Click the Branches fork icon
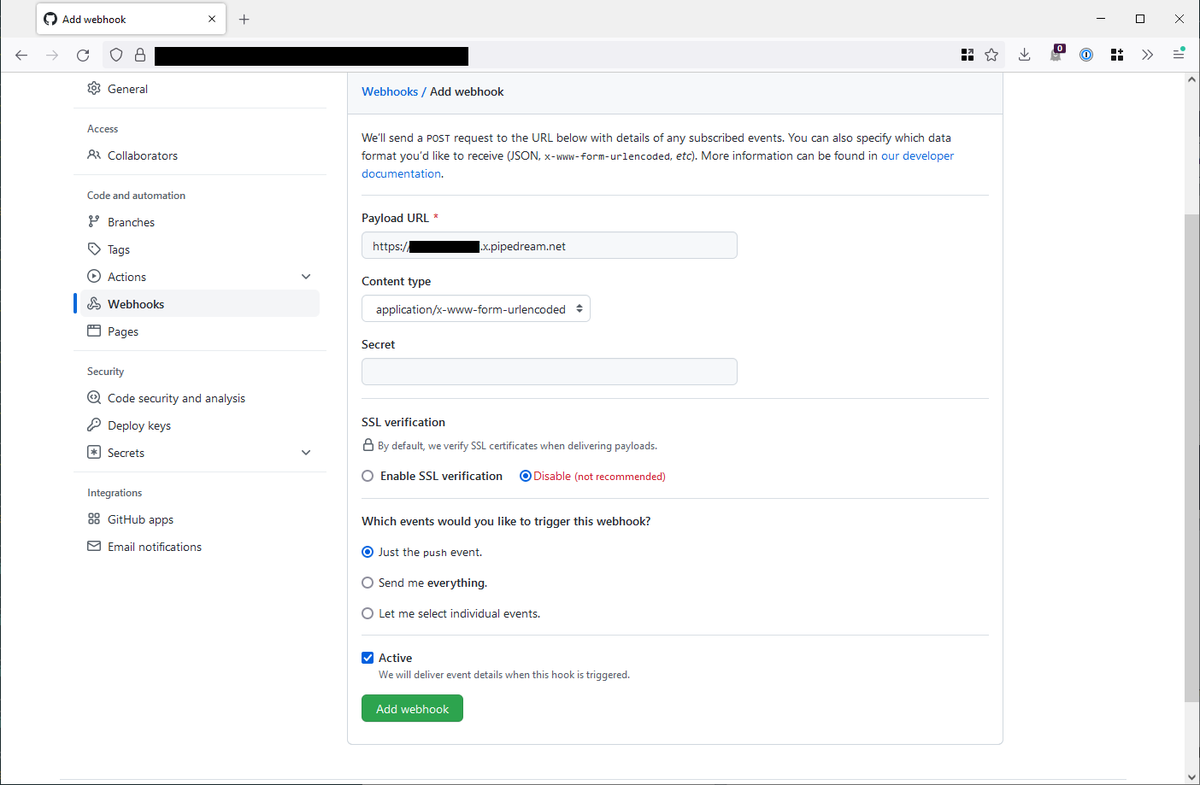The image size is (1200, 785). [94, 222]
